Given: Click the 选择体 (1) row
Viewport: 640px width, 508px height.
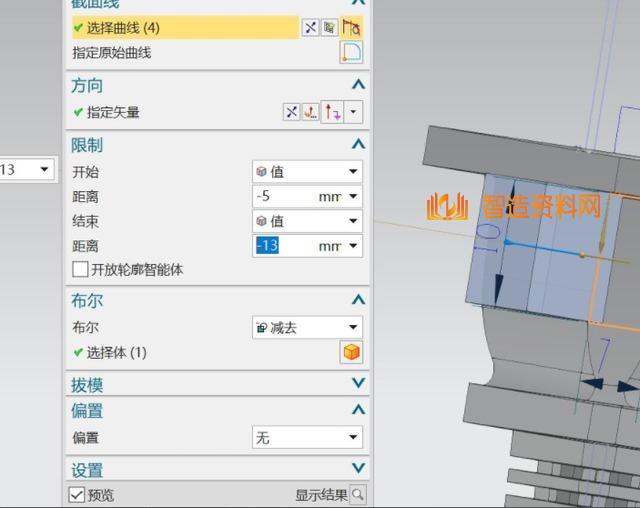Looking at the screenshot, I should [x=109, y=353].
